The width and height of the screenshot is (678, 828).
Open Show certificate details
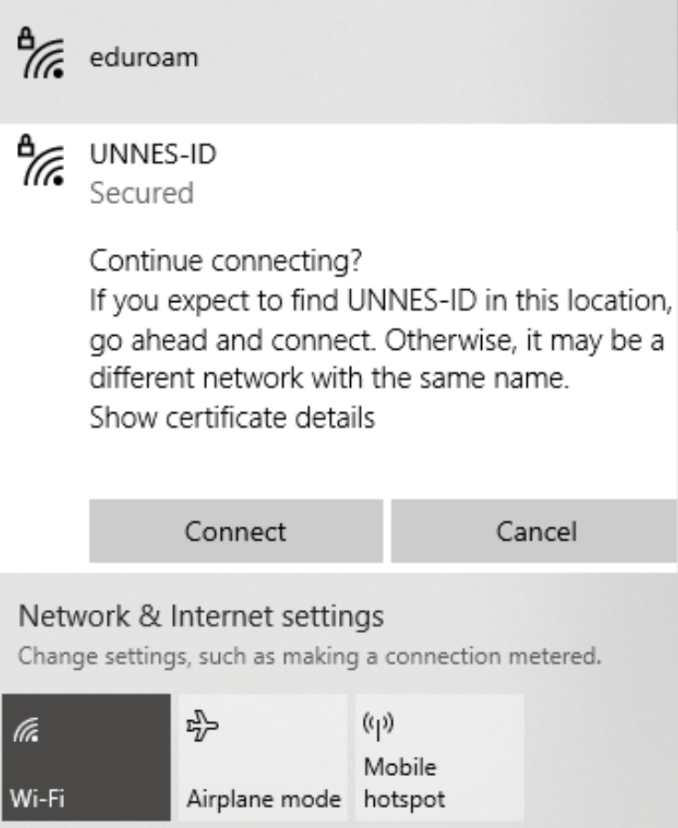coord(232,417)
